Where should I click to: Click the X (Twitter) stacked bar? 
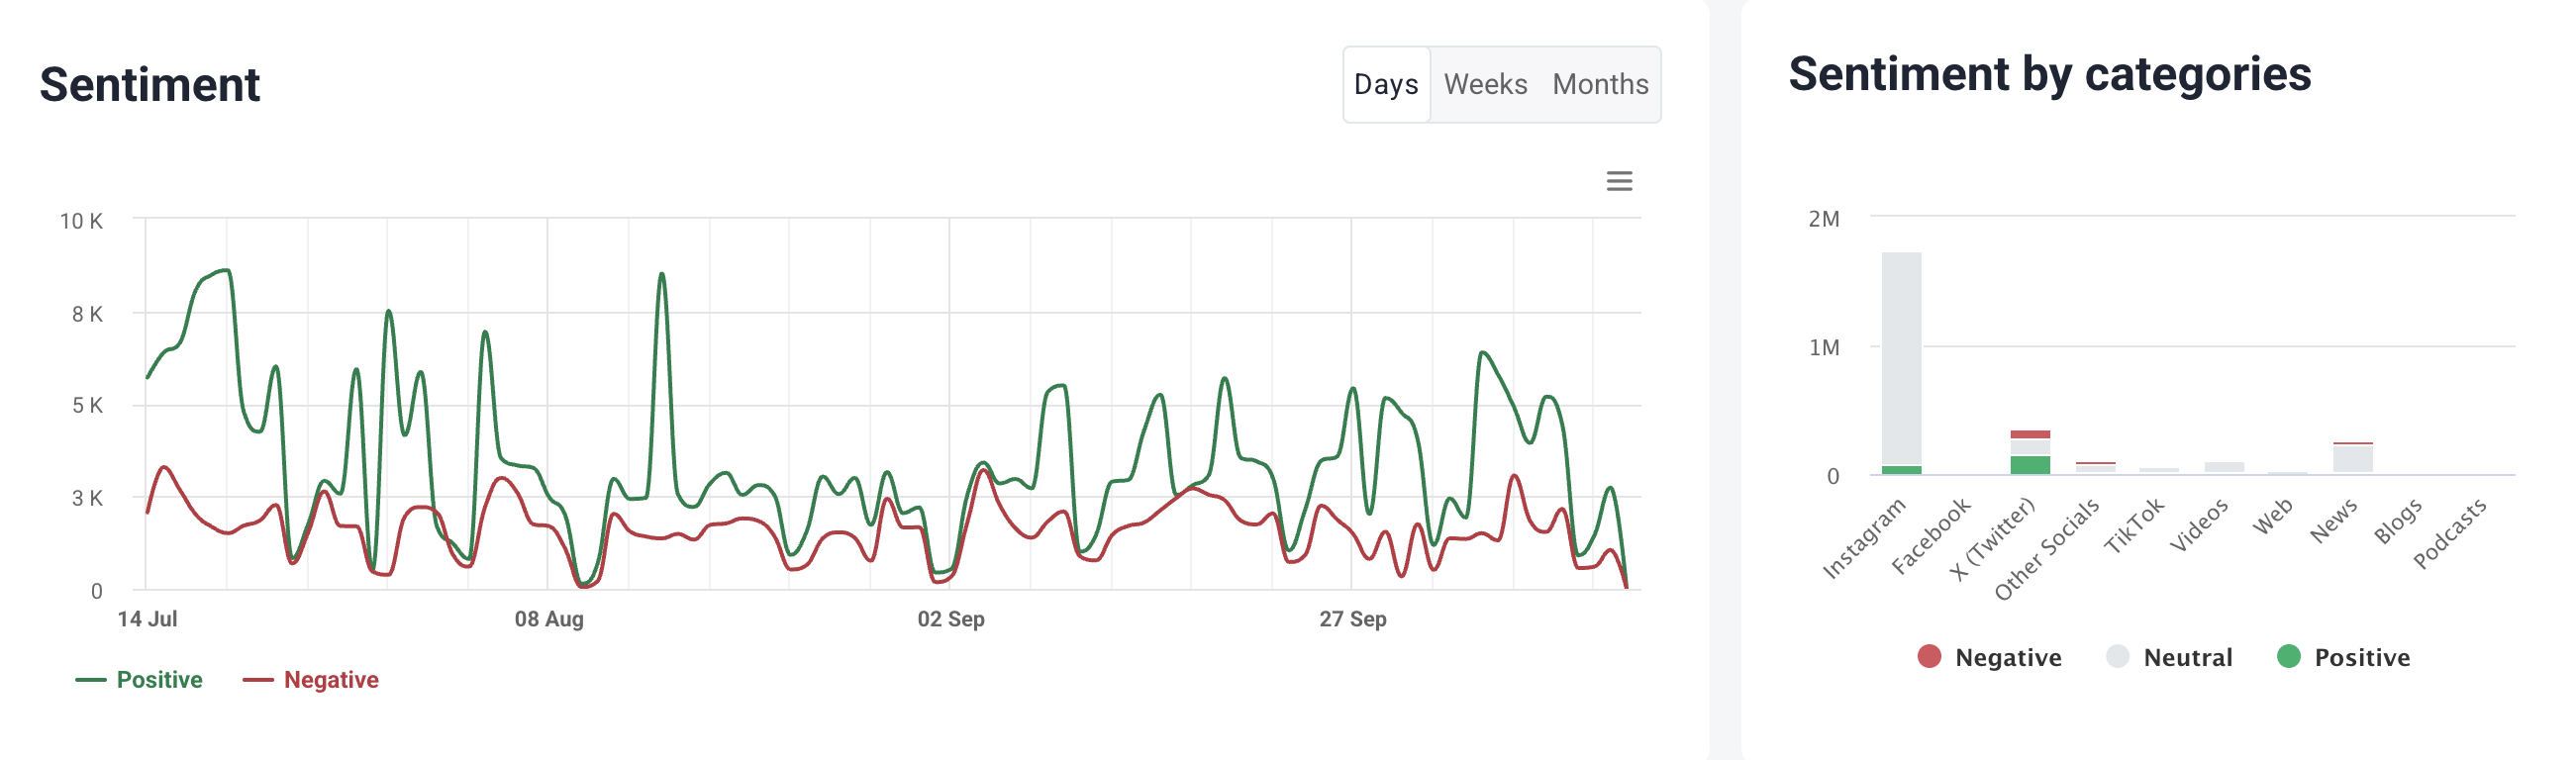2030,452
